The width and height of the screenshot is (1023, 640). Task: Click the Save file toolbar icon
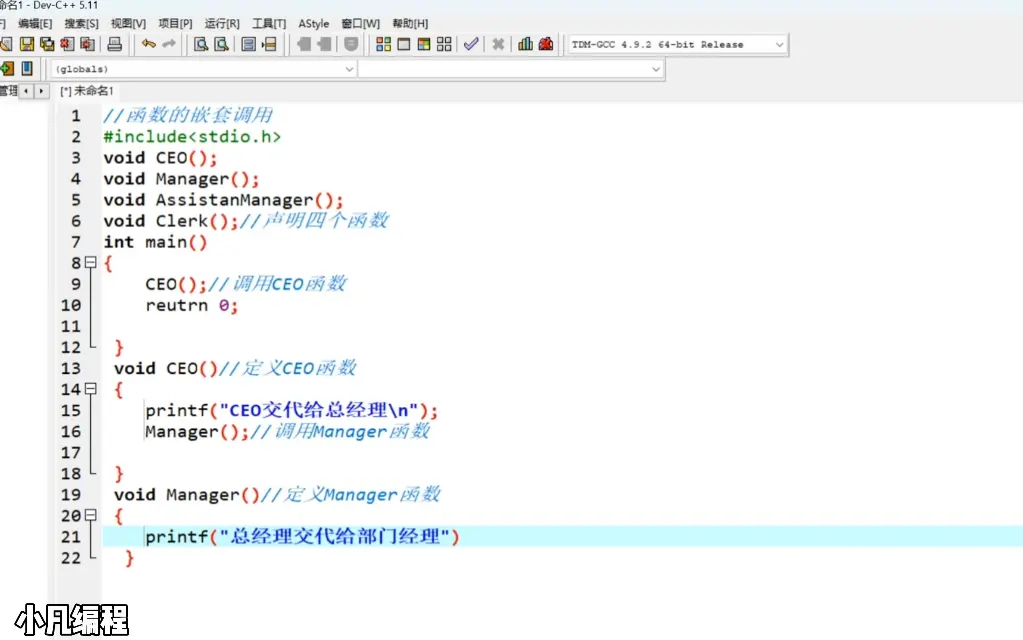[27, 44]
